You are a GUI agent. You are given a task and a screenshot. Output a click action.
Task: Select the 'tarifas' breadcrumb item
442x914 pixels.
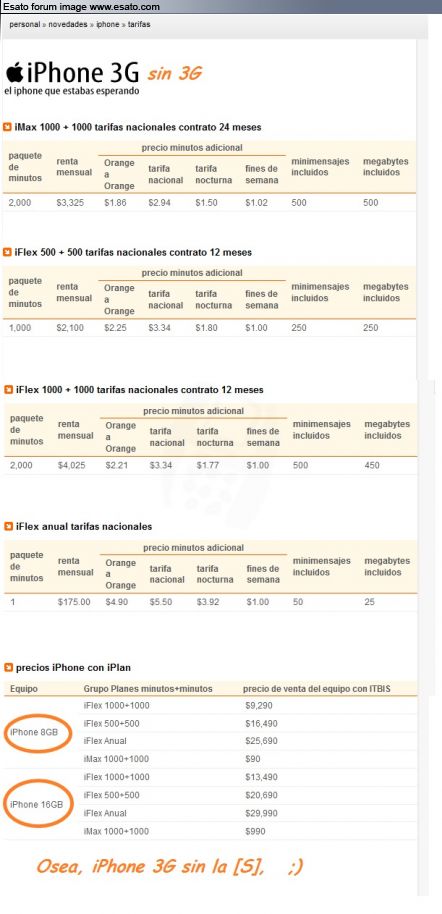pos(139,24)
